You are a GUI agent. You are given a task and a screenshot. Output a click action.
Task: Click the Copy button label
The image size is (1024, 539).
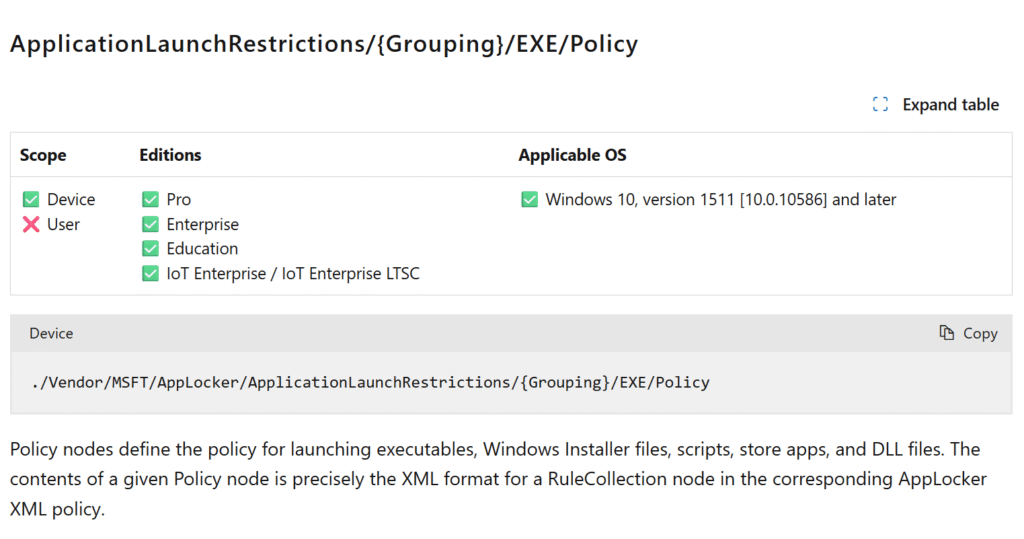point(980,333)
